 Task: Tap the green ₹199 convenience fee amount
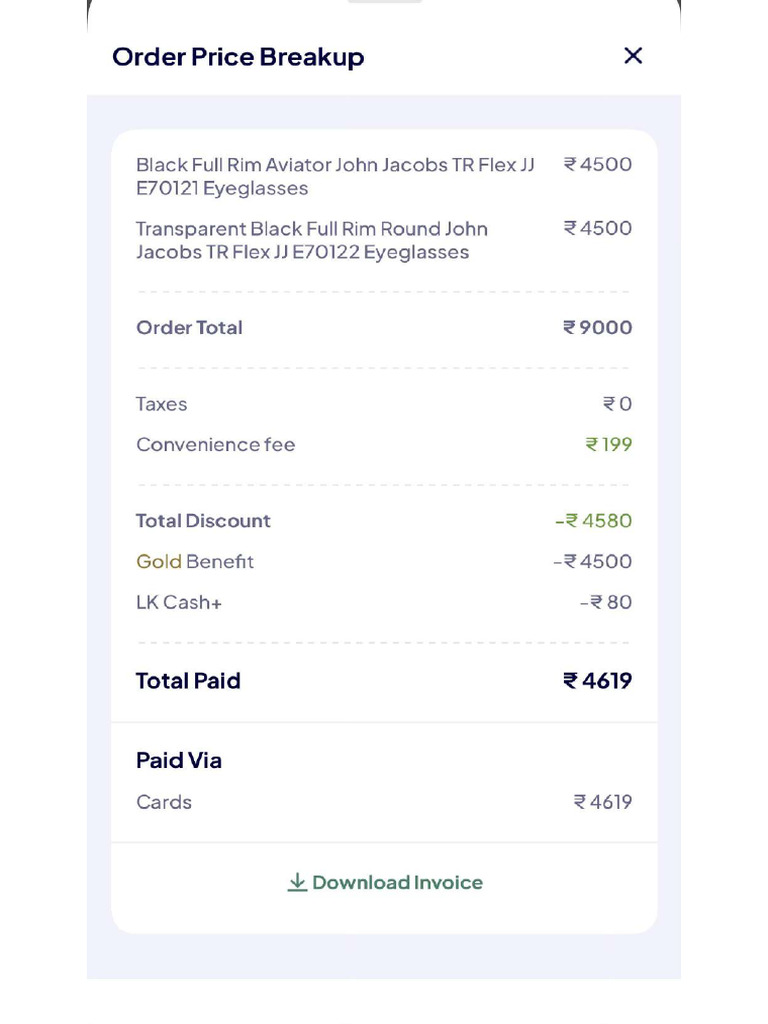tap(608, 444)
